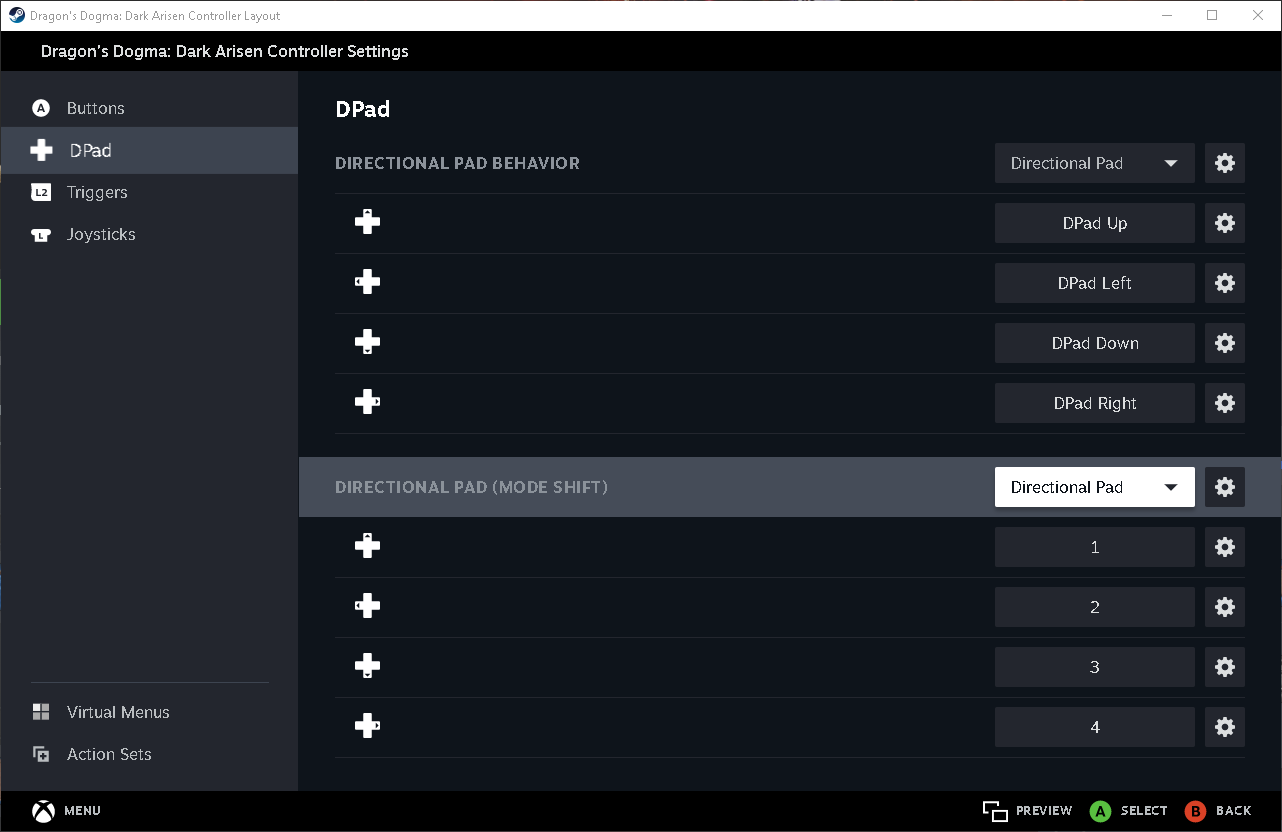Screen dimensions: 1282x832
Task: Click the dpad-down icon beside binding 3
Action: pos(367,666)
